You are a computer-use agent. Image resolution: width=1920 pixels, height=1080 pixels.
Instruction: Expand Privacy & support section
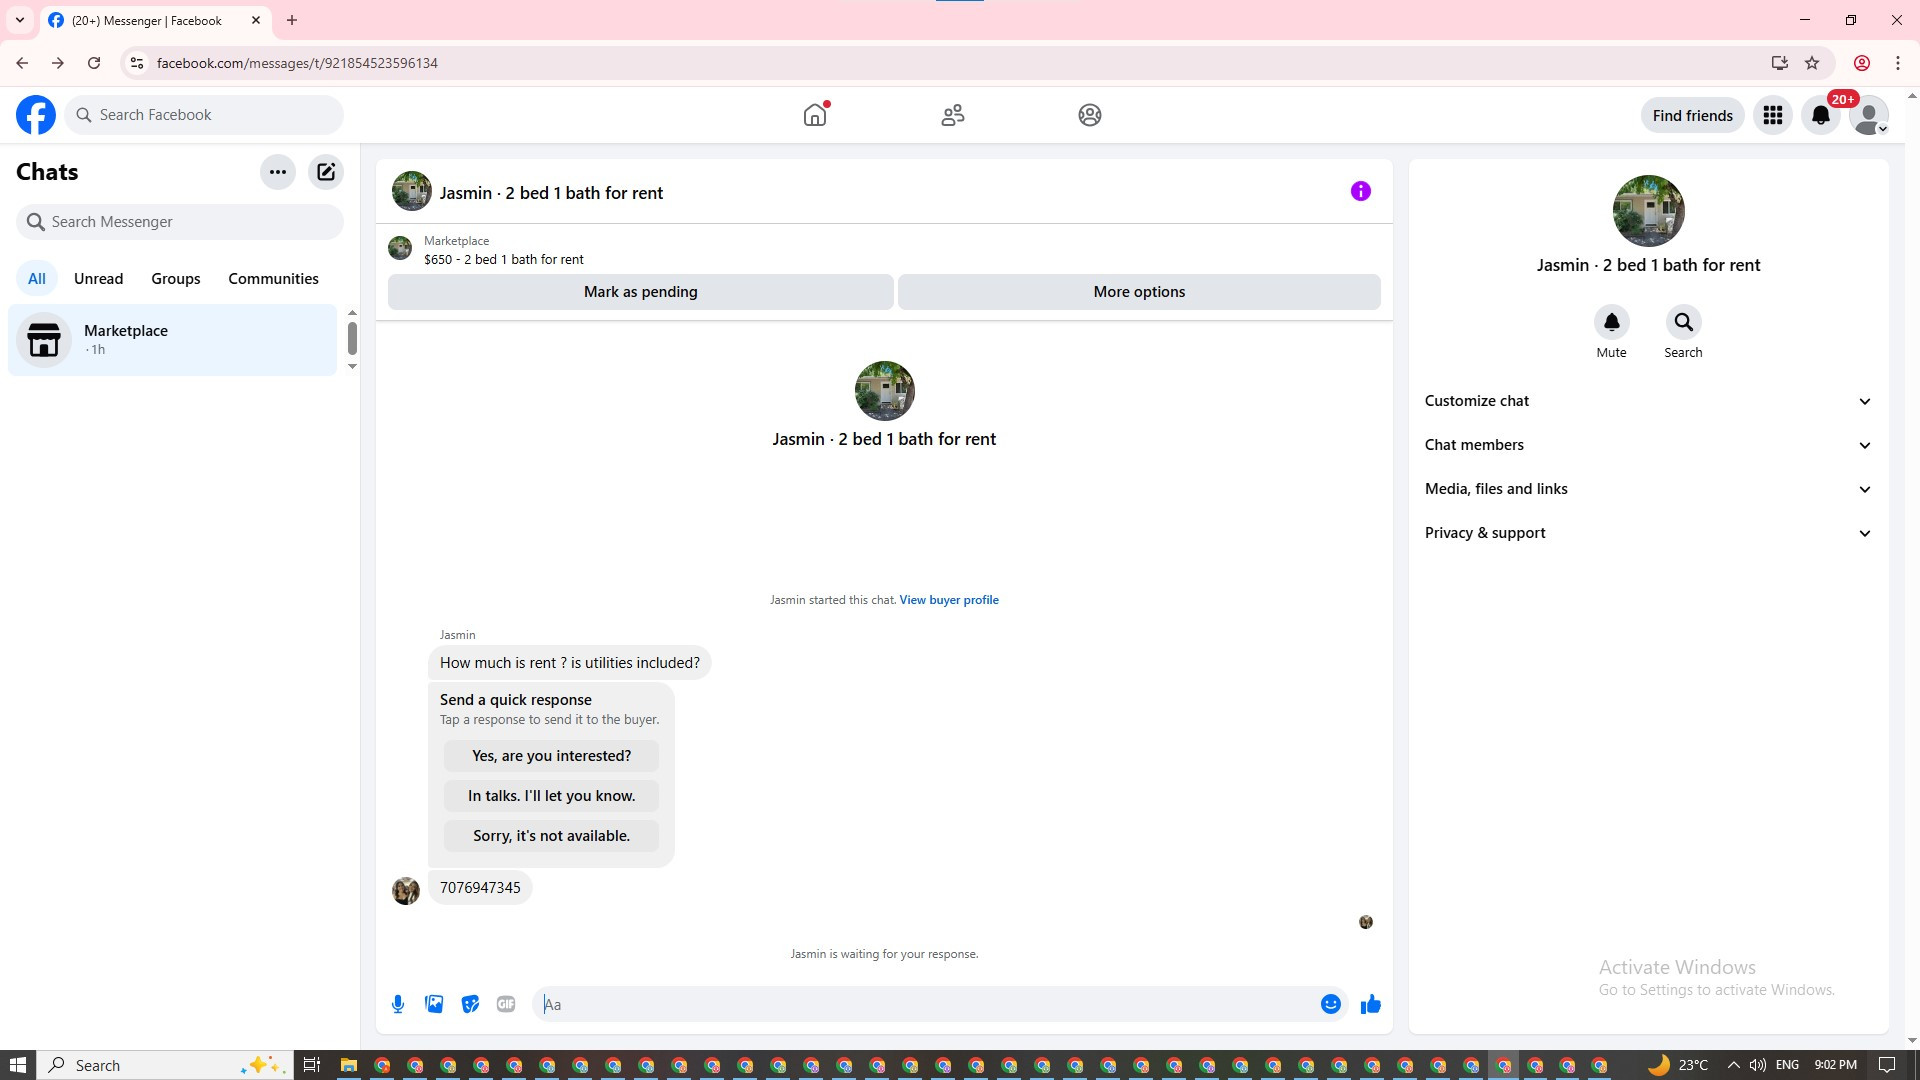pos(1648,533)
